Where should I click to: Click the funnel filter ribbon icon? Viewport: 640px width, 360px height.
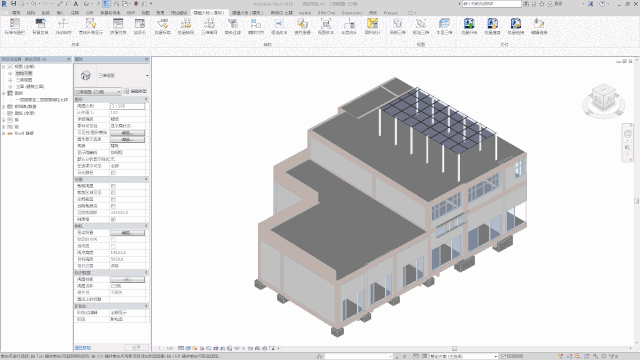(233, 24)
